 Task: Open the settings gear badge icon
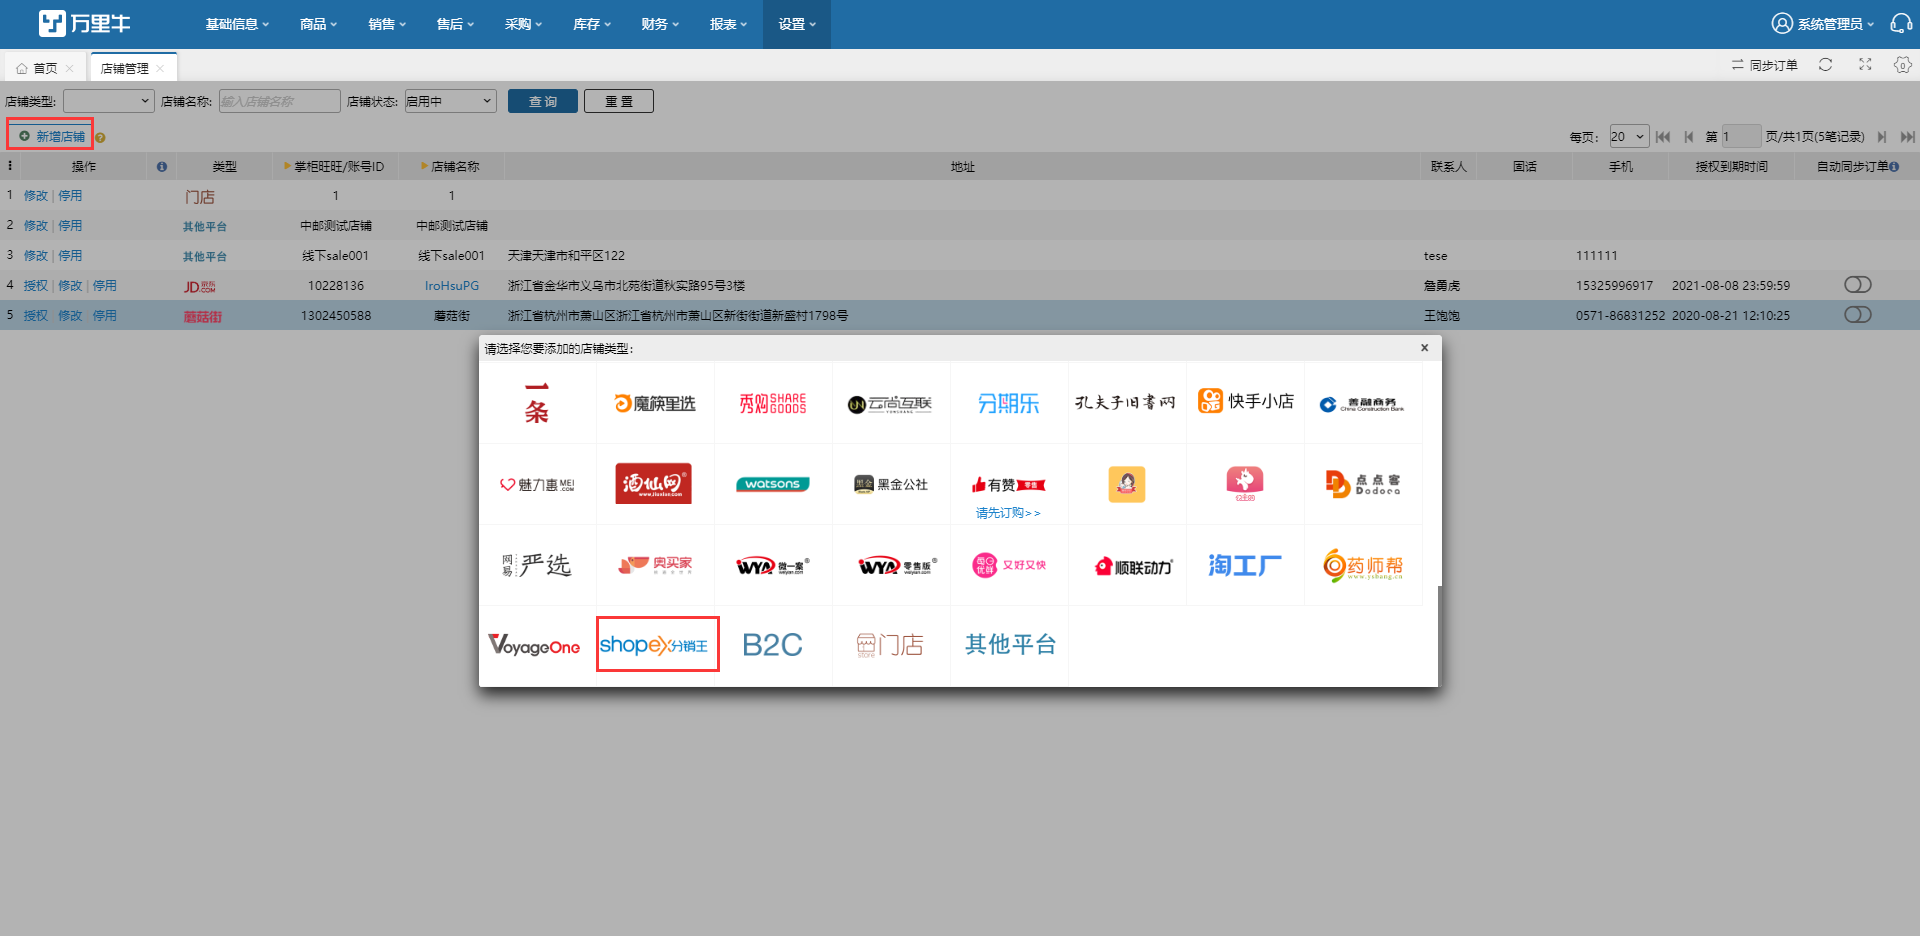coord(1902,65)
